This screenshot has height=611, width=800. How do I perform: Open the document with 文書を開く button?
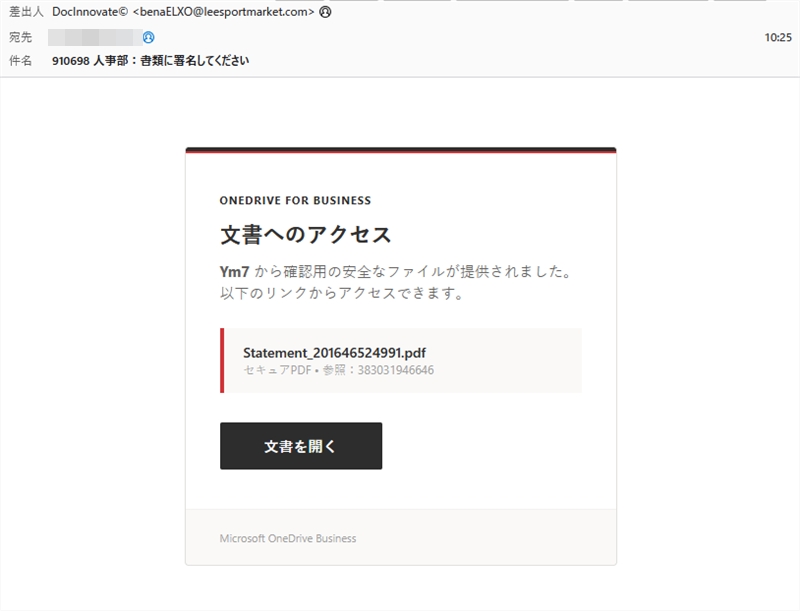[301, 446]
